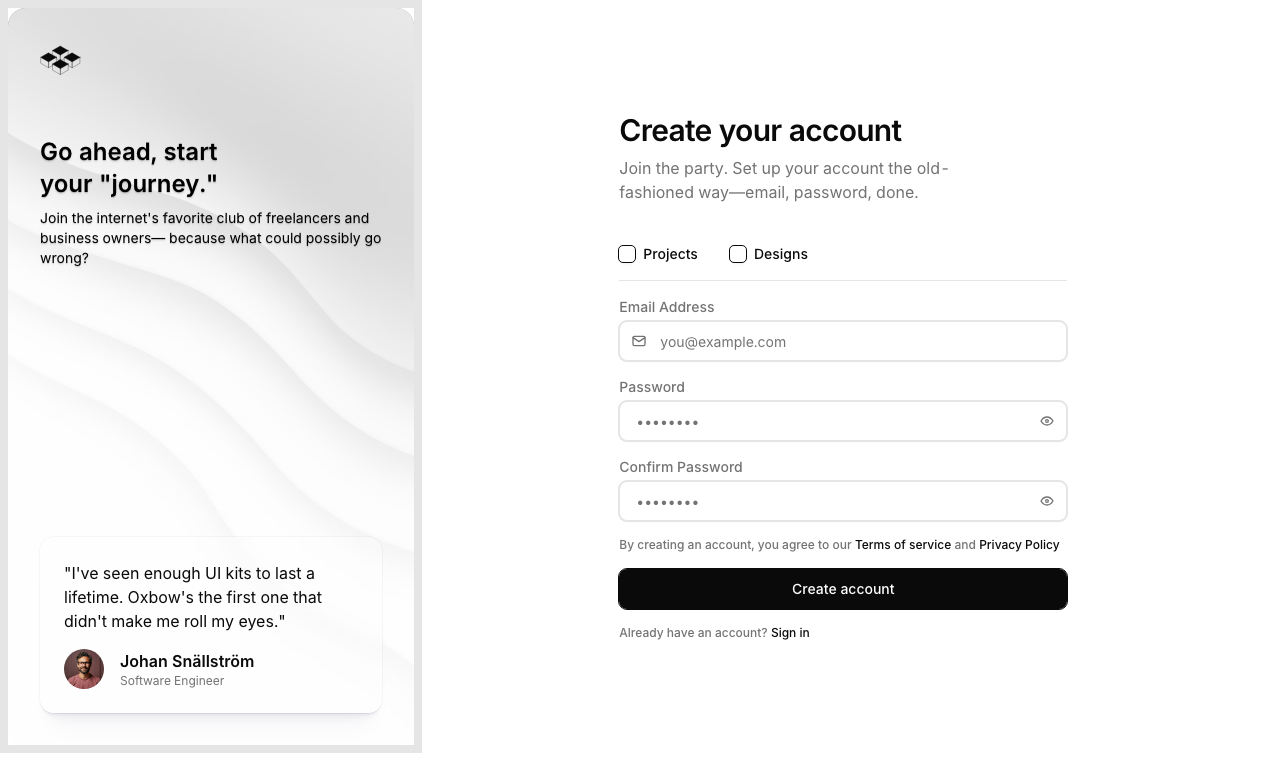Click the Email Address field label
Screen dimensions: 1280x769
coord(666,307)
